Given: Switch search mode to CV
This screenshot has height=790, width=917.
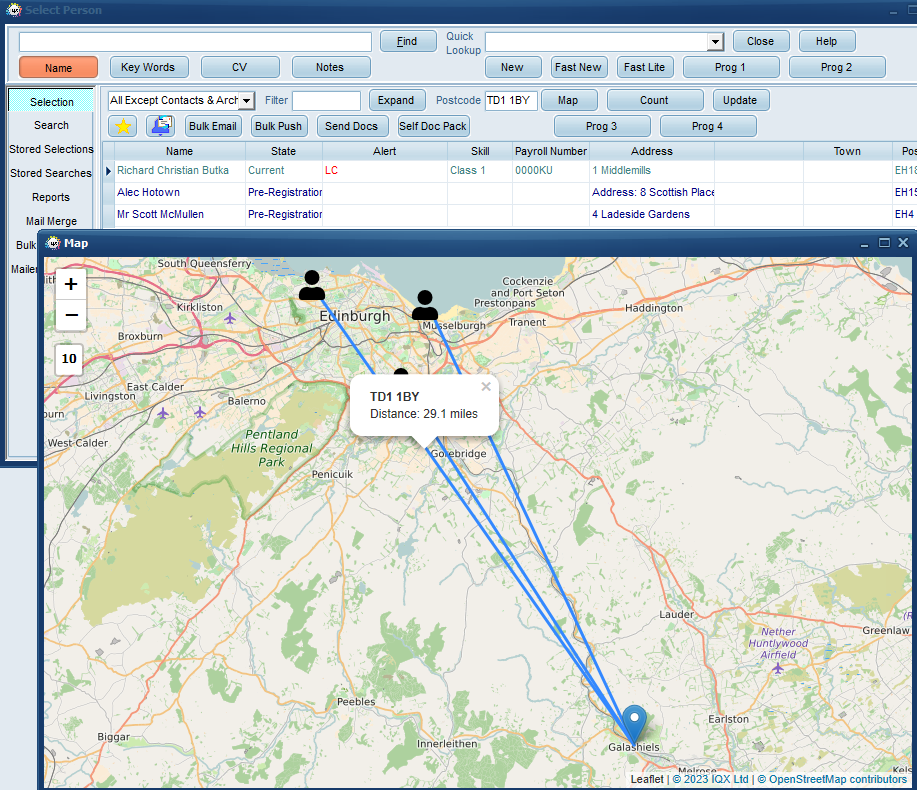Looking at the screenshot, I should pyautogui.click(x=240, y=67).
